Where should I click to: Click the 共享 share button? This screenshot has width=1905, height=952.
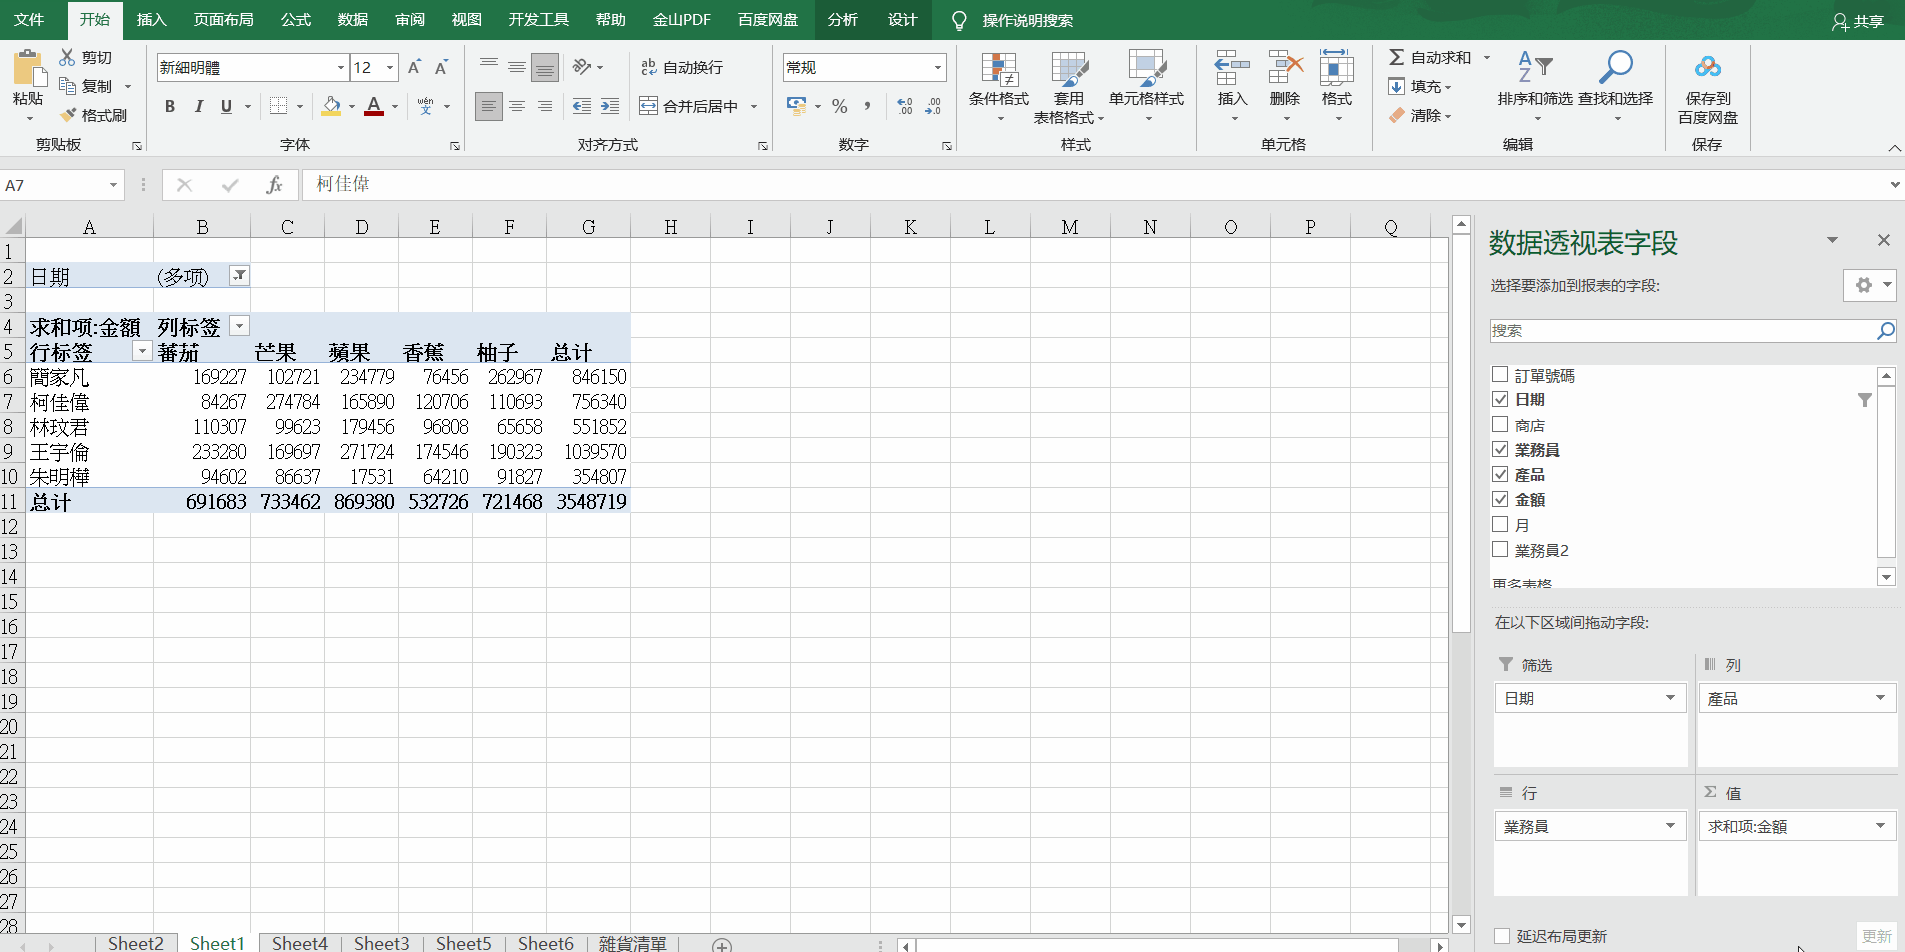click(1857, 21)
